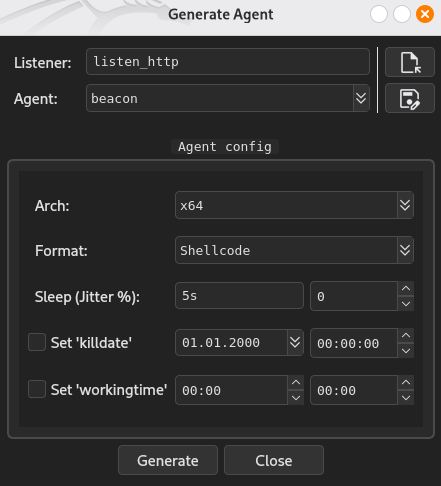Close the Generate Agent window
The height and width of the screenshot is (486, 441).
coord(425,14)
